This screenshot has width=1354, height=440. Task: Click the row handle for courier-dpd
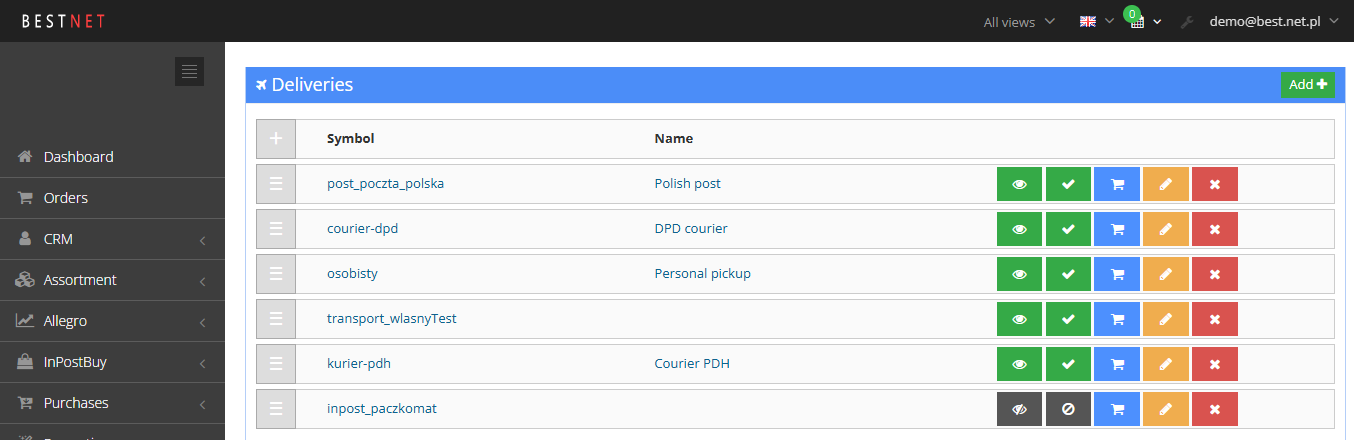click(276, 229)
